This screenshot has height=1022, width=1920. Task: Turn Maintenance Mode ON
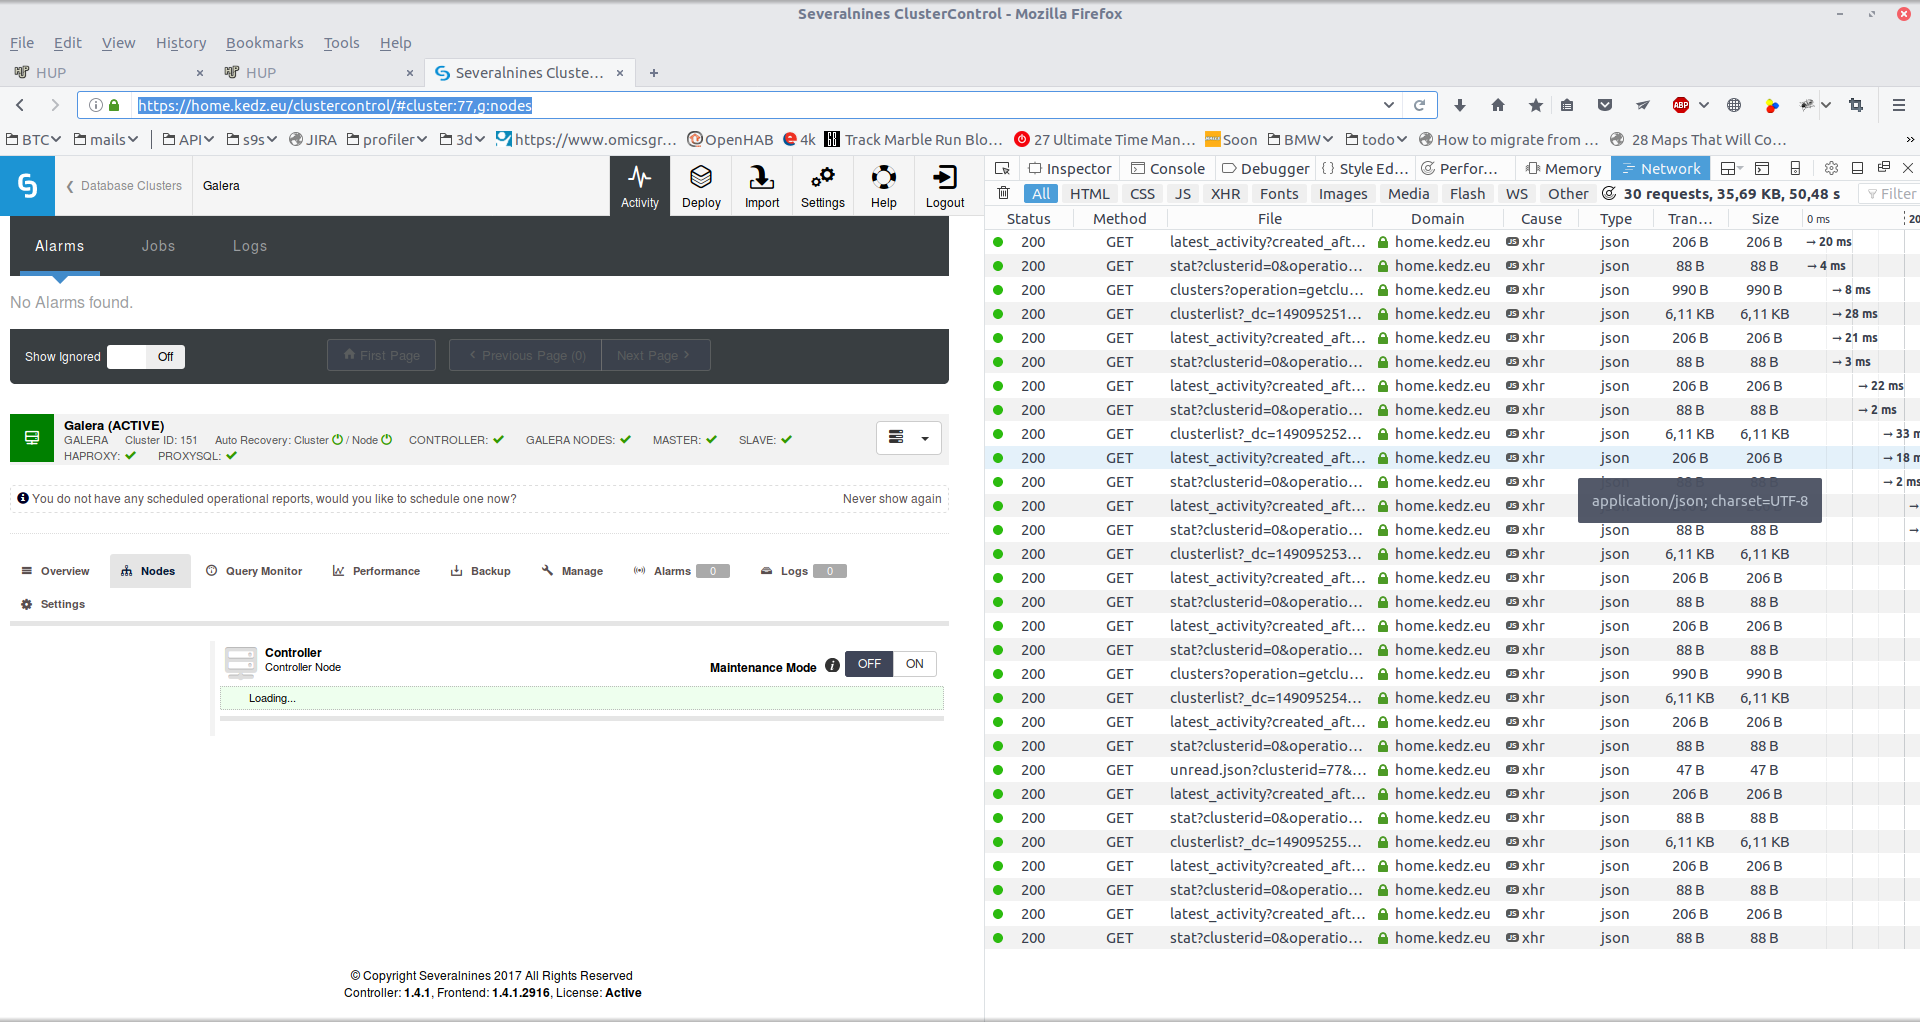[914, 664]
